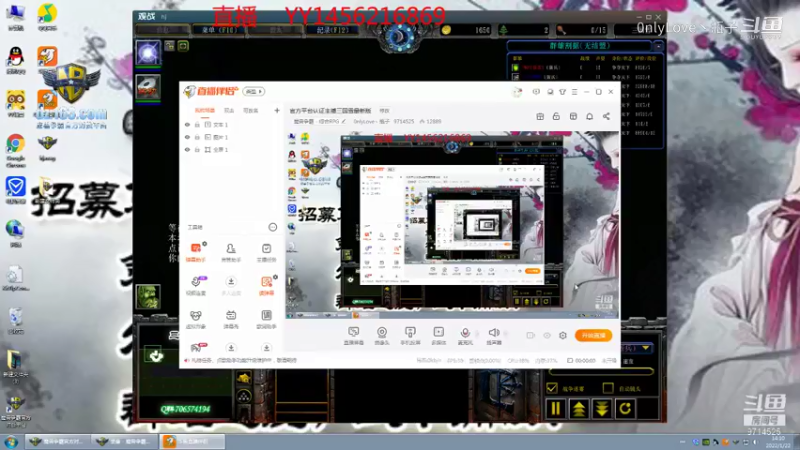Toggle lock on layer 全屏 1
800x450 pixels.
pyautogui.click(x=197, y=149)
